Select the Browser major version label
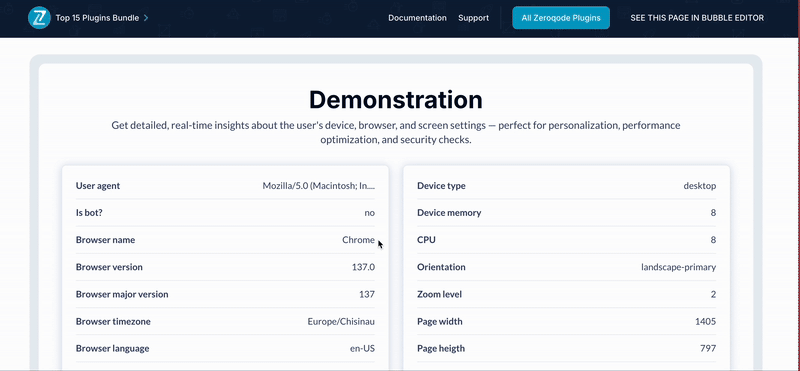The image size is (800, 371). [122, 294]
